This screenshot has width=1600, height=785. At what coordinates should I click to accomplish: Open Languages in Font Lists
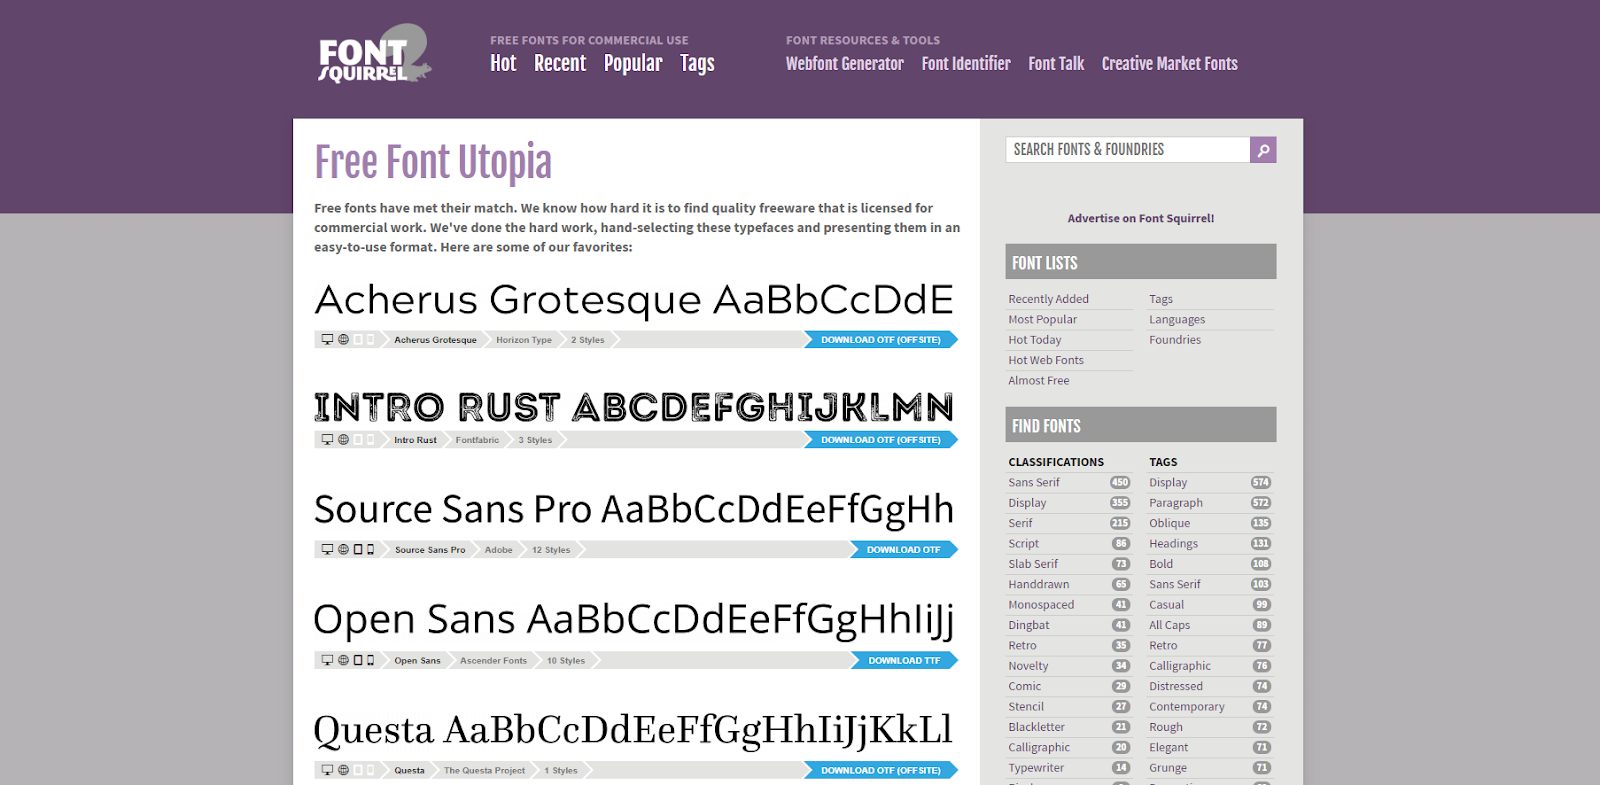click(x=1177, y=319)
